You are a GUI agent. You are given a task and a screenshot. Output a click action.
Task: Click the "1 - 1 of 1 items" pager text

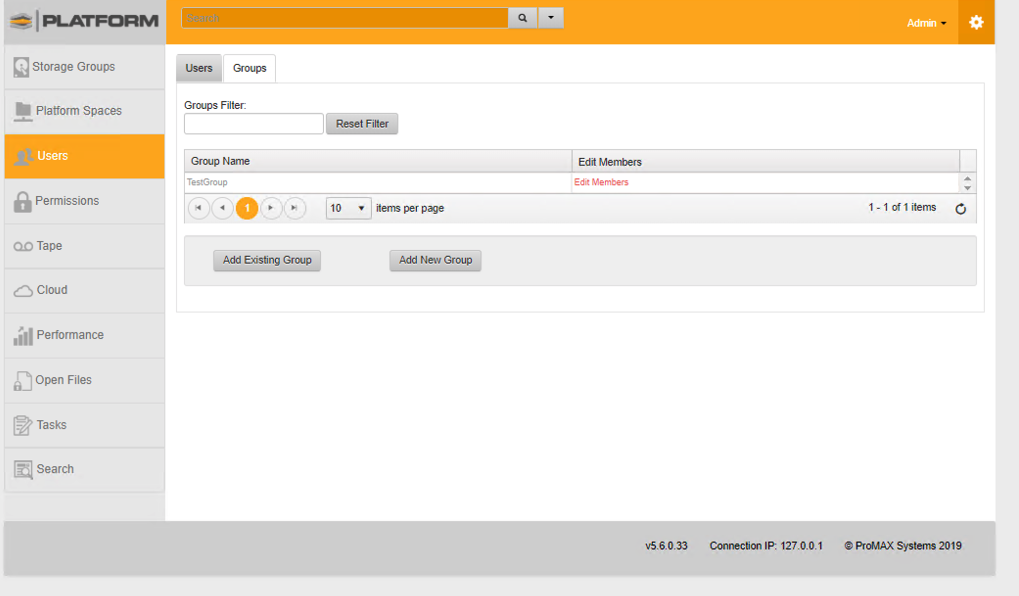coord(902,207)
